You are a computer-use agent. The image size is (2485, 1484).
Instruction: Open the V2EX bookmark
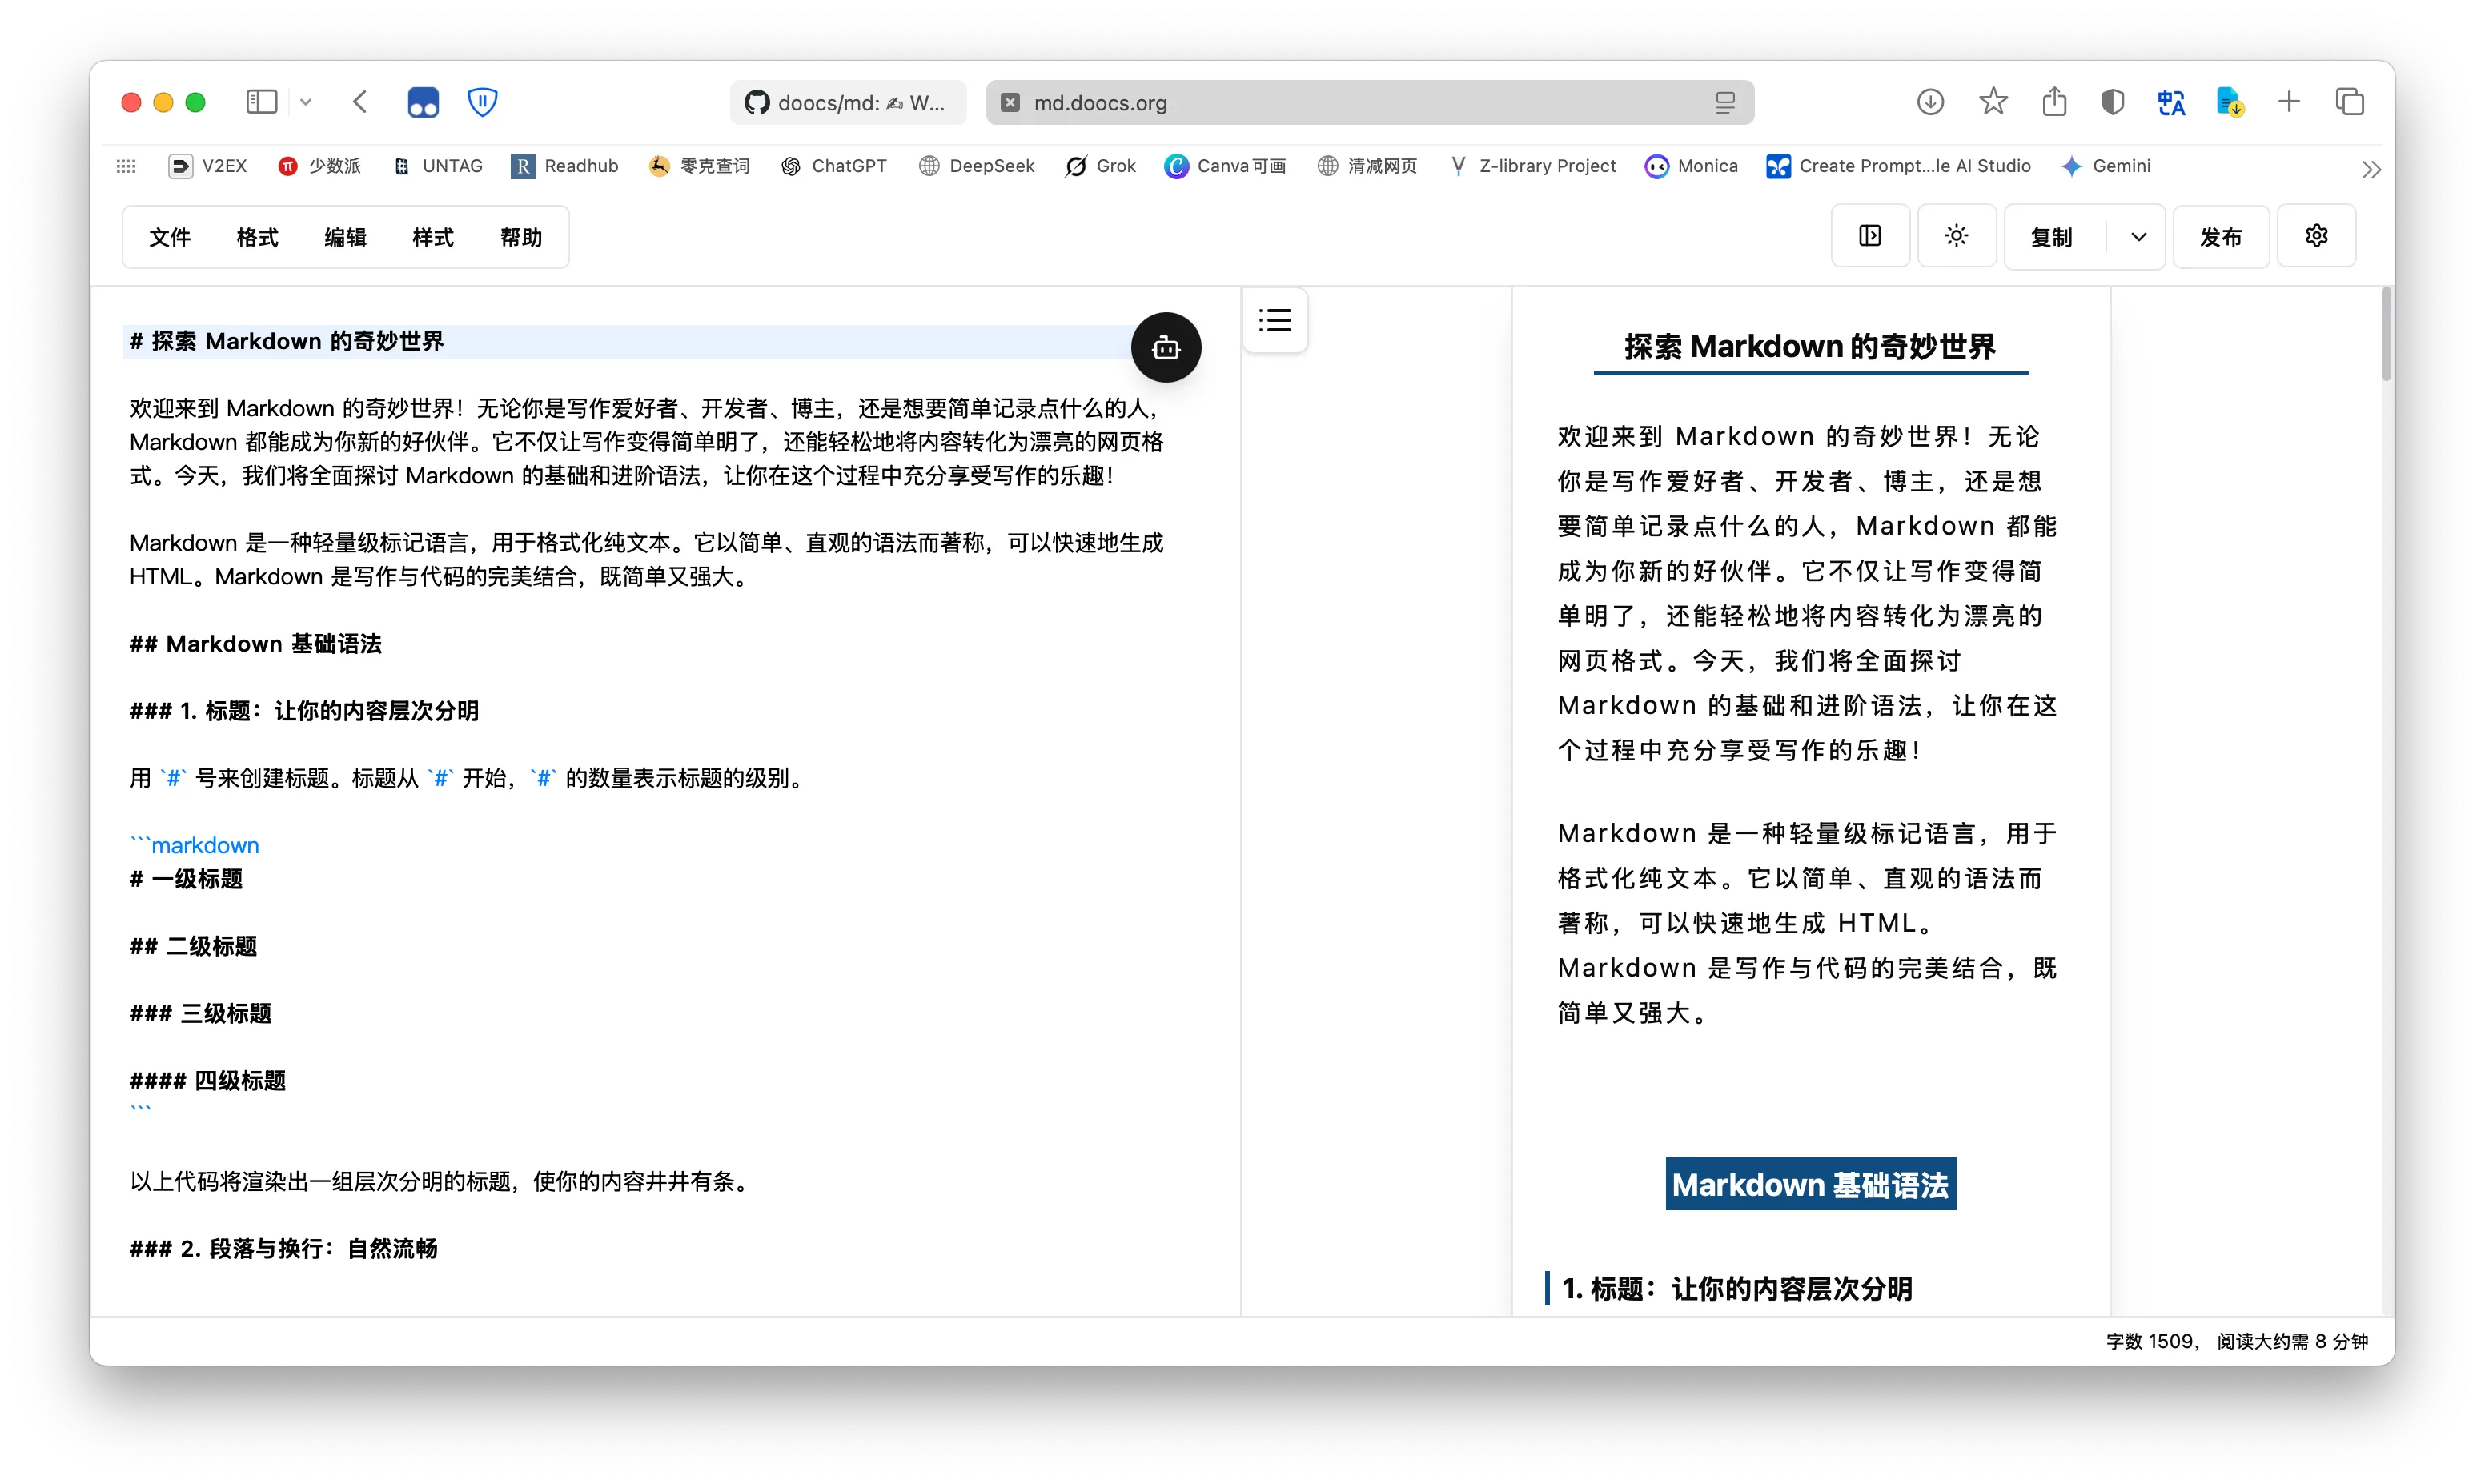[208, 166]
